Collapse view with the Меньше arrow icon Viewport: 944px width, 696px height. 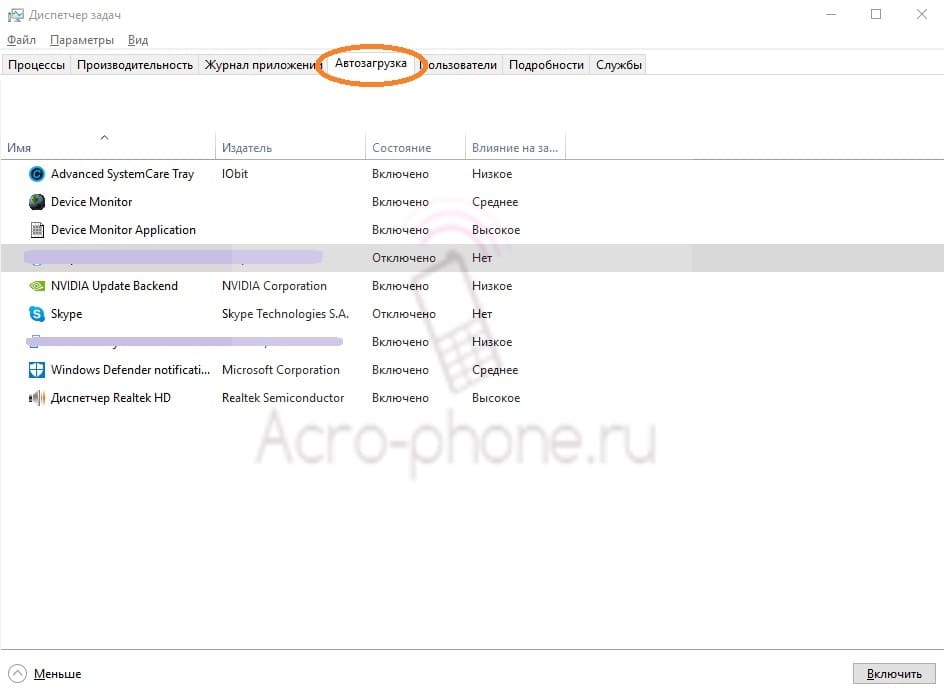17,674
